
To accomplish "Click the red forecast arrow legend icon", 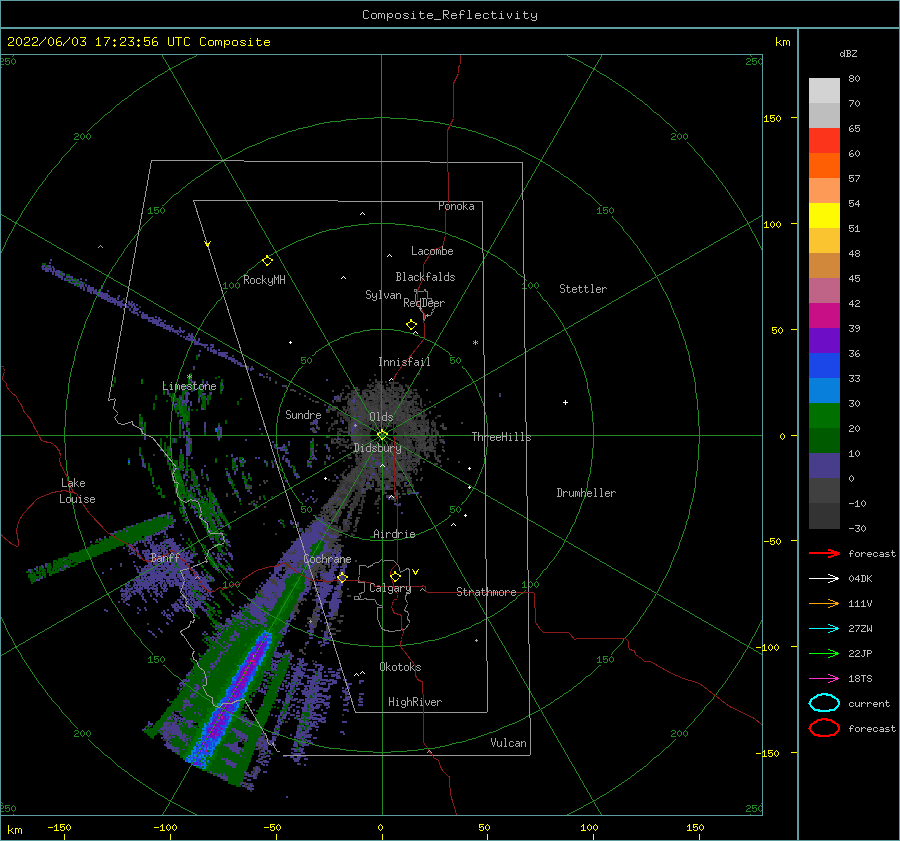I will point(824,553).
